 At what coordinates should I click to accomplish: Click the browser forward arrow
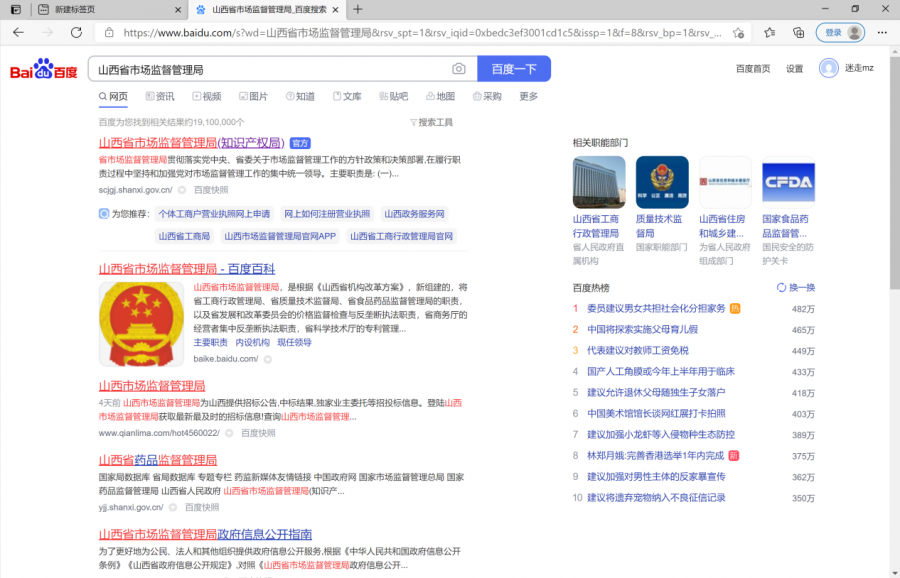(x=47, y=33)
